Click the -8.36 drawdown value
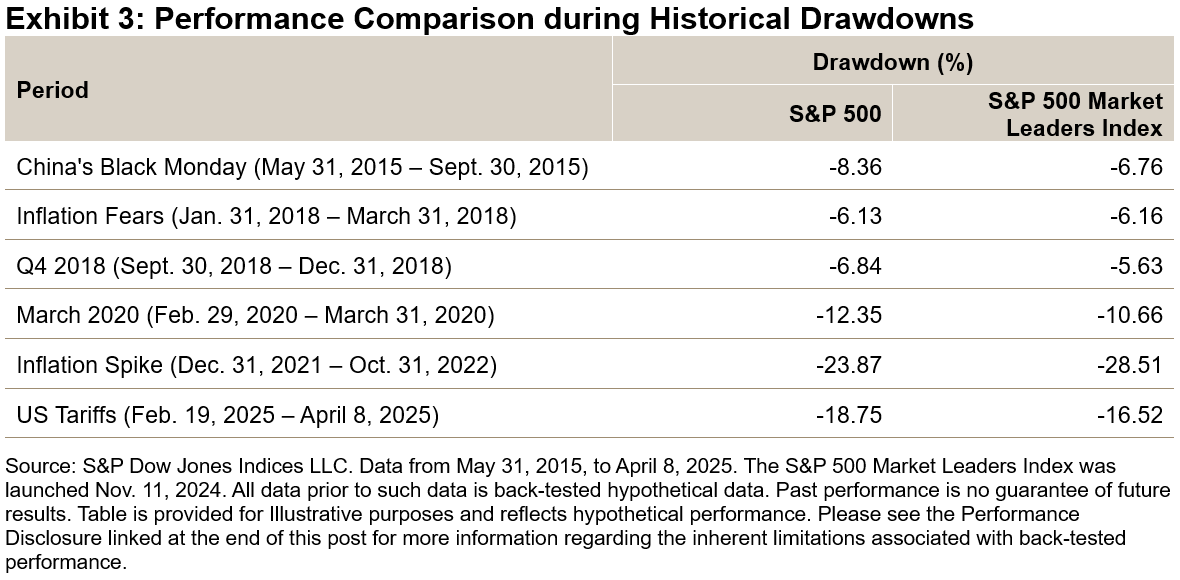This screenshot has height=580, width=1180. [855, 167]
